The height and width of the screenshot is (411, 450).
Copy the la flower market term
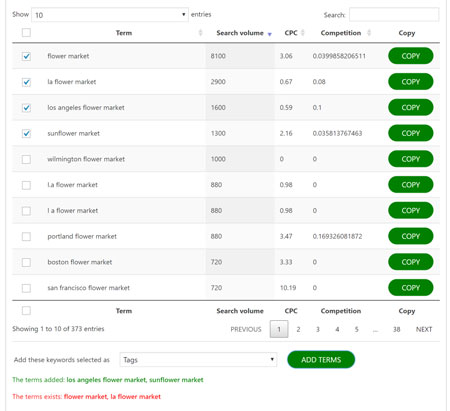point(411,82)
